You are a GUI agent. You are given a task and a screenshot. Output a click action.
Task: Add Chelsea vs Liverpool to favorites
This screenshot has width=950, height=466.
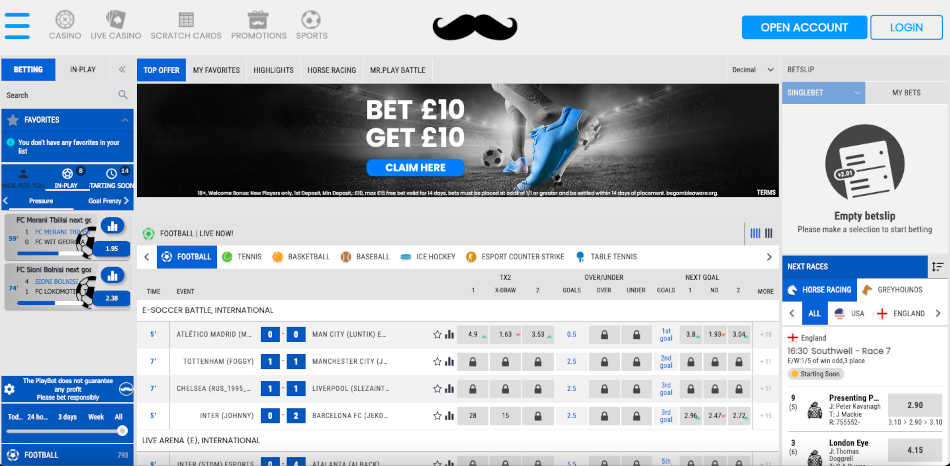click(x=437, y=388)
